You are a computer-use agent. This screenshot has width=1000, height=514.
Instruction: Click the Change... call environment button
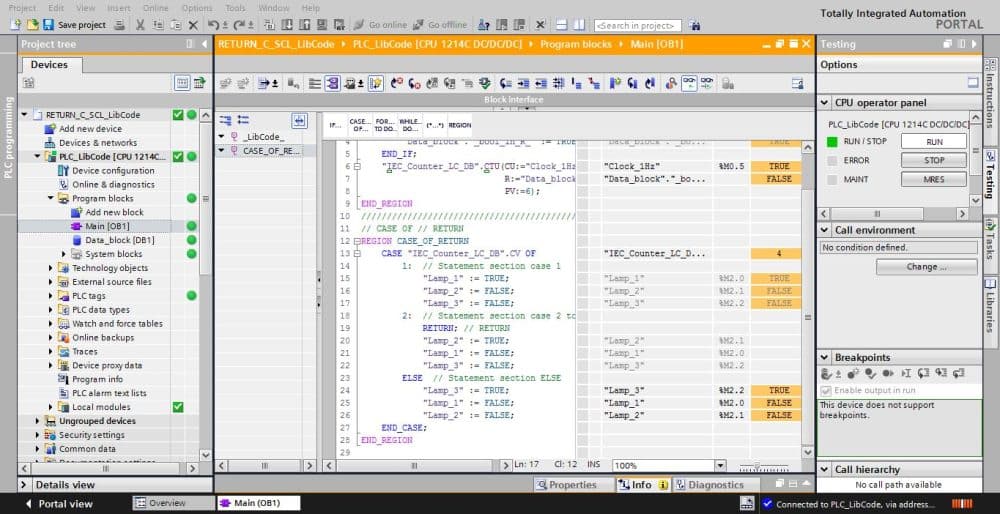coord(926,267)
